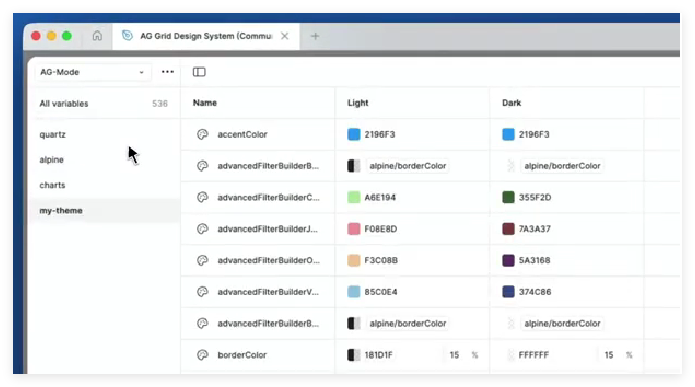Edit the Light borderColor opacity value 15
Viewport: 695px width, 387px height.
[x=454, y=355]
